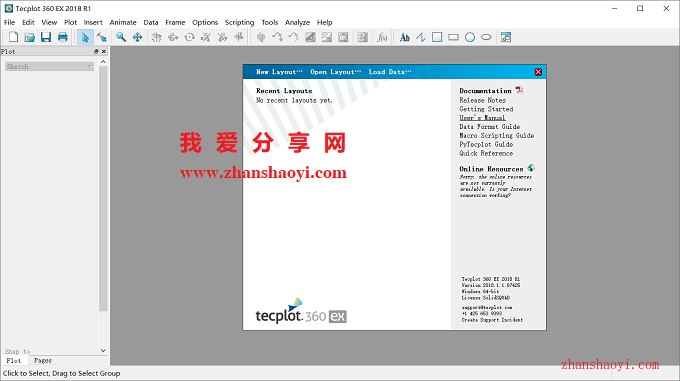This screenshot has width=680, height=381.
Task: Open the Tools menu
Action: coord(269,23)
